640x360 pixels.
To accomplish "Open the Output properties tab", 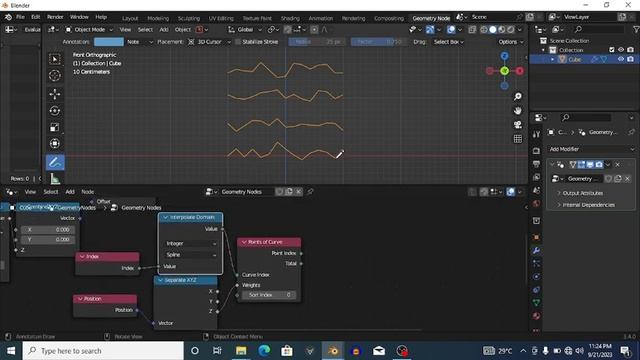I will [x=536, y=164].
